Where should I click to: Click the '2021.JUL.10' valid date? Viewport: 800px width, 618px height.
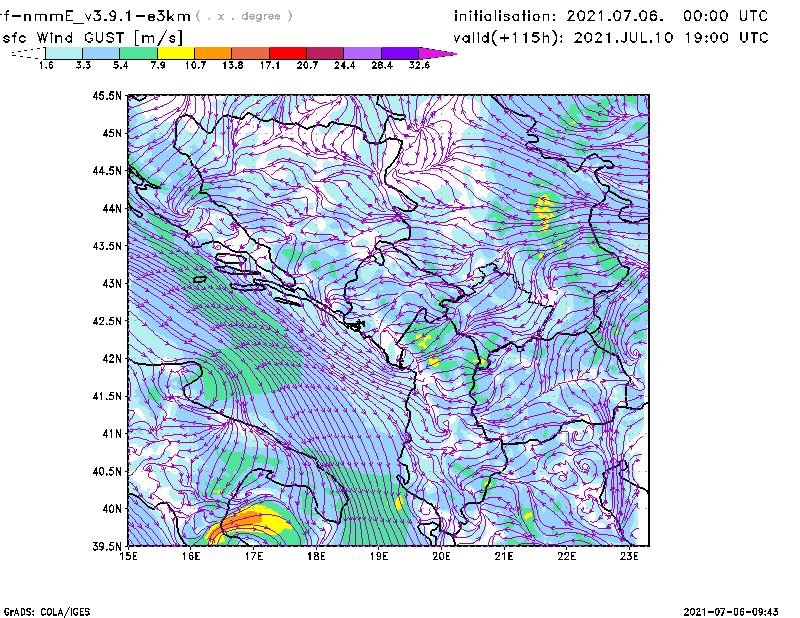(623, 38)
